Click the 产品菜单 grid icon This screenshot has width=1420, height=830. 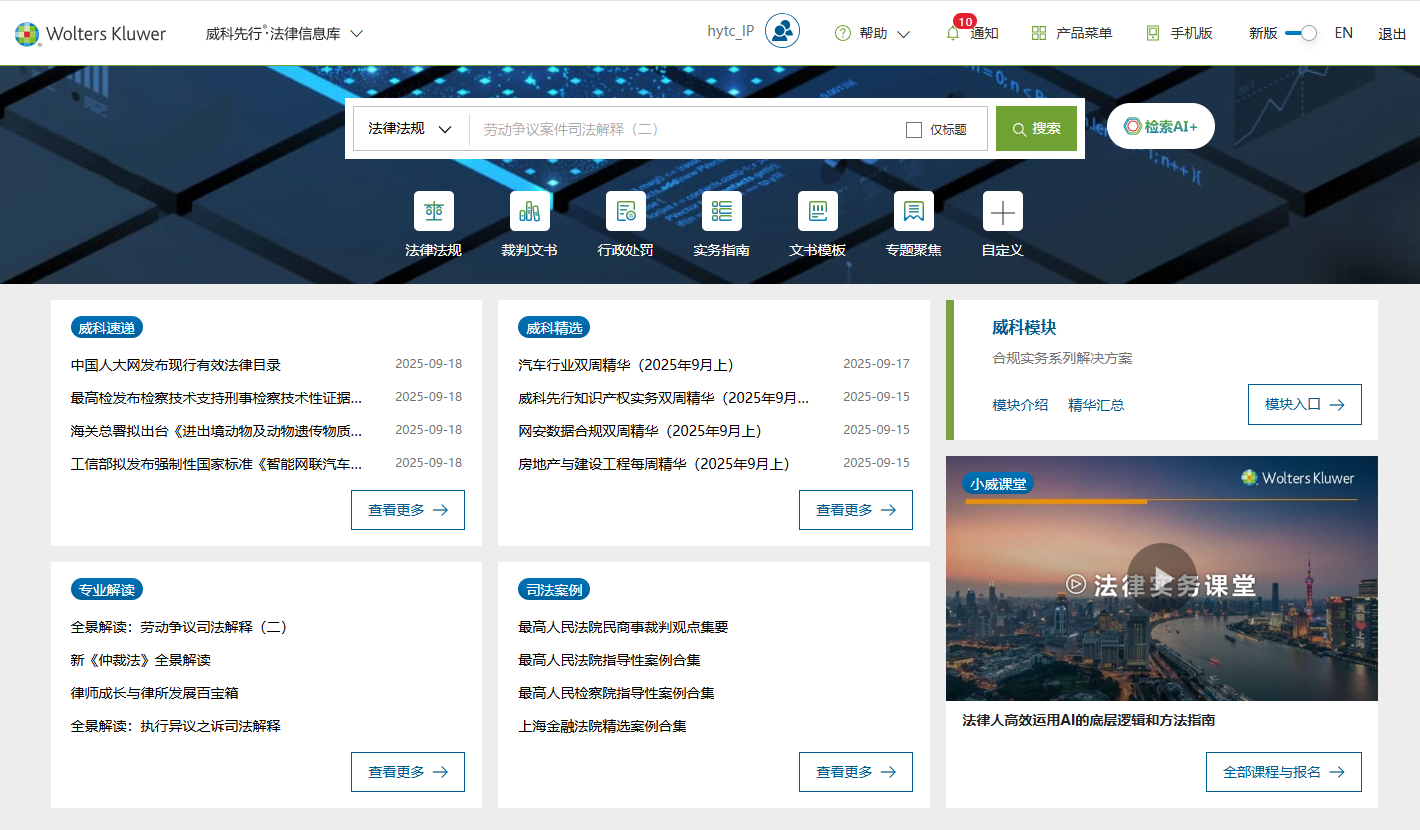coord(1039,33)
